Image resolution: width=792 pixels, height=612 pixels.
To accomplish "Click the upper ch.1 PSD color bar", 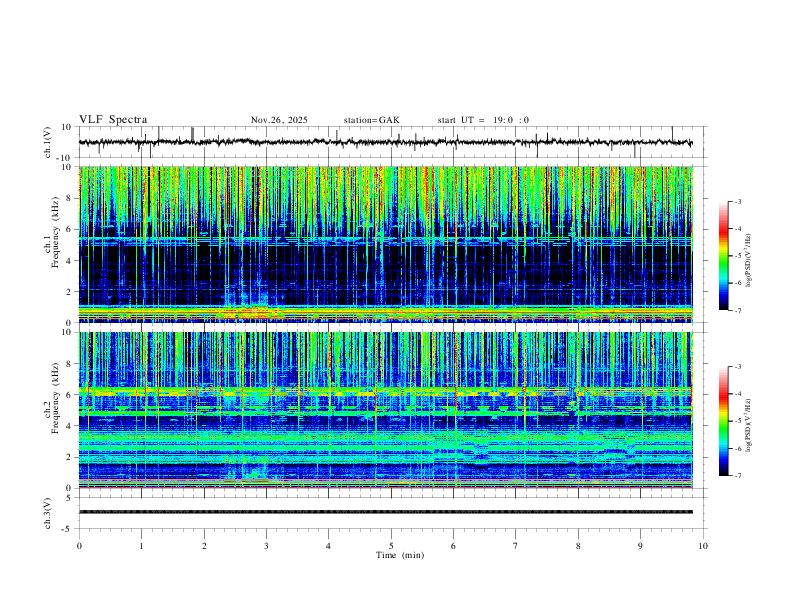I will pos(723,256).
